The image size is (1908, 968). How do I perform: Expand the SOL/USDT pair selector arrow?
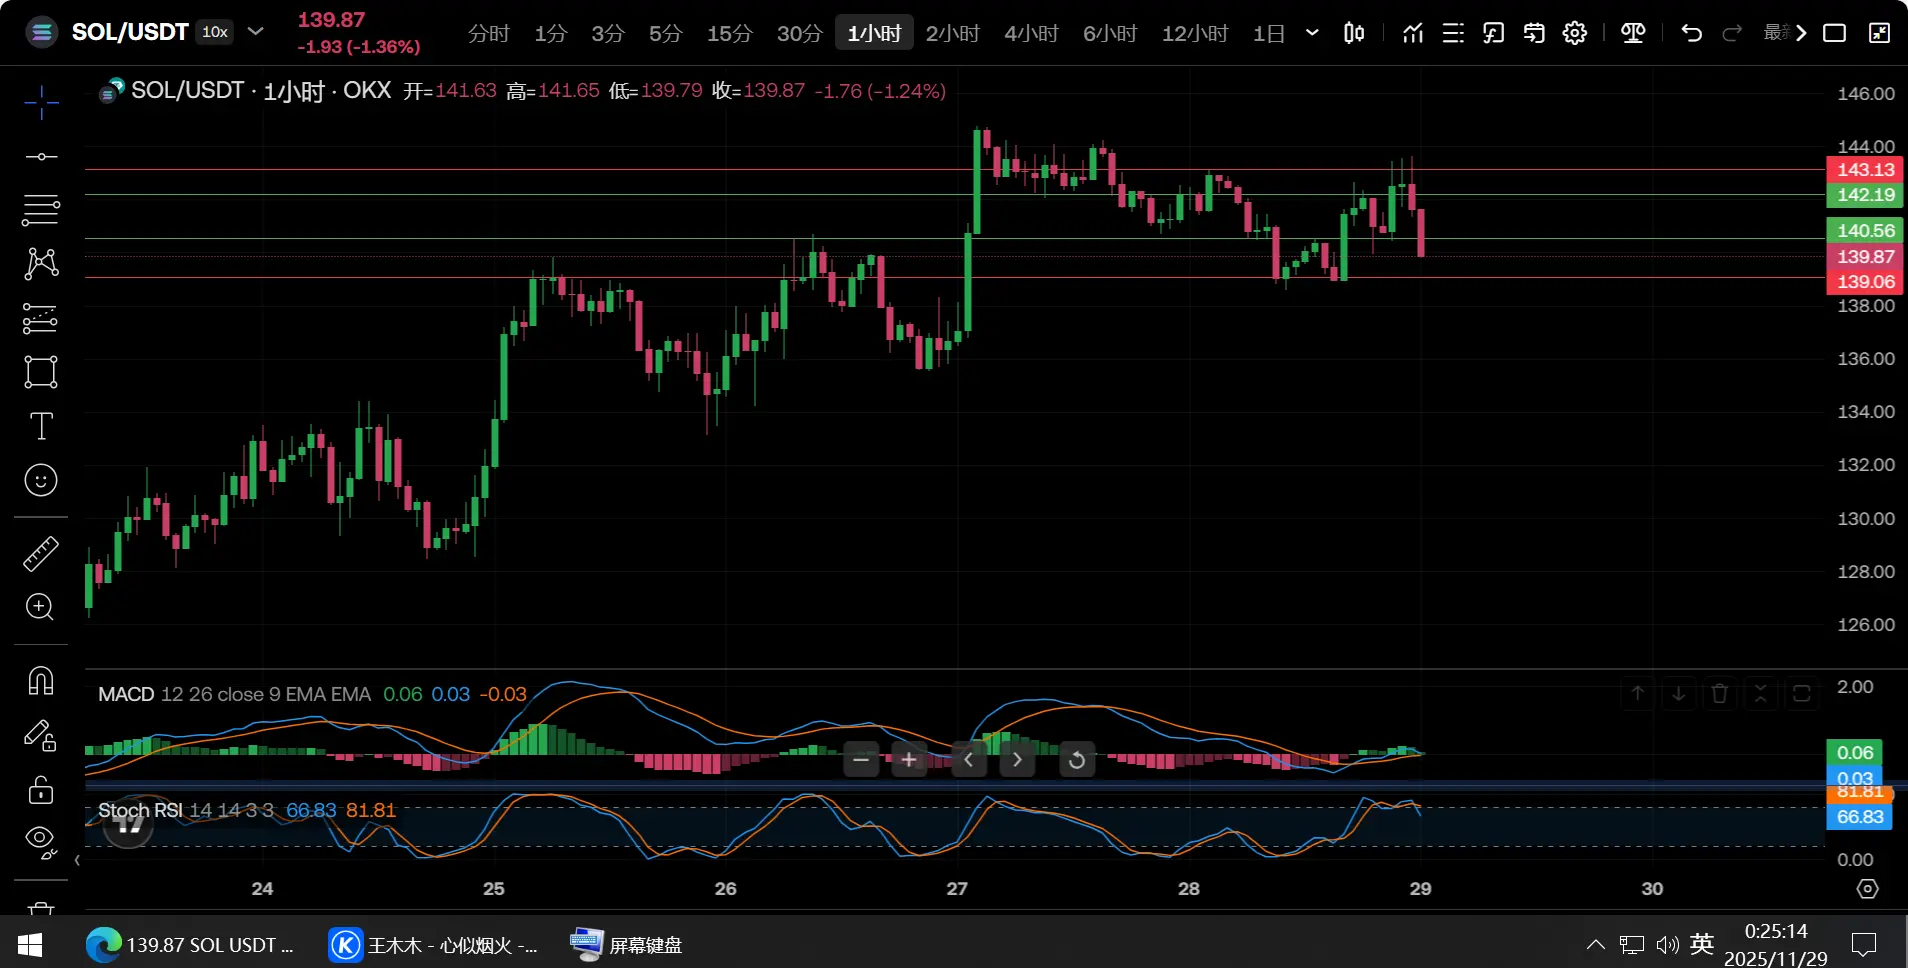256,31
